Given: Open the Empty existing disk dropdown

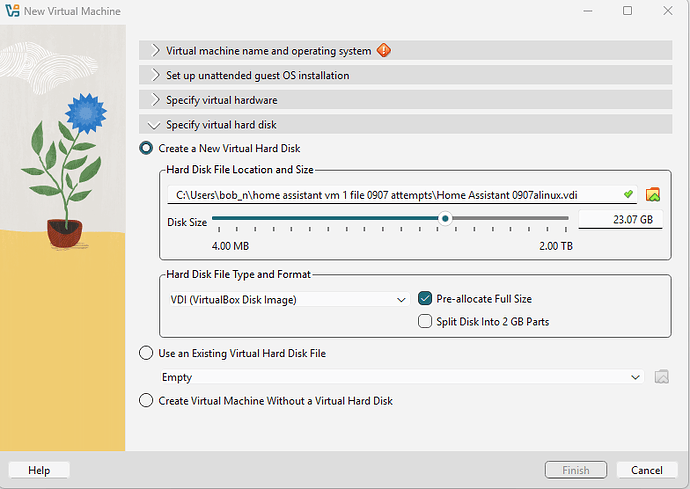Looking at the screenshot, I should [x=401, y=377].
